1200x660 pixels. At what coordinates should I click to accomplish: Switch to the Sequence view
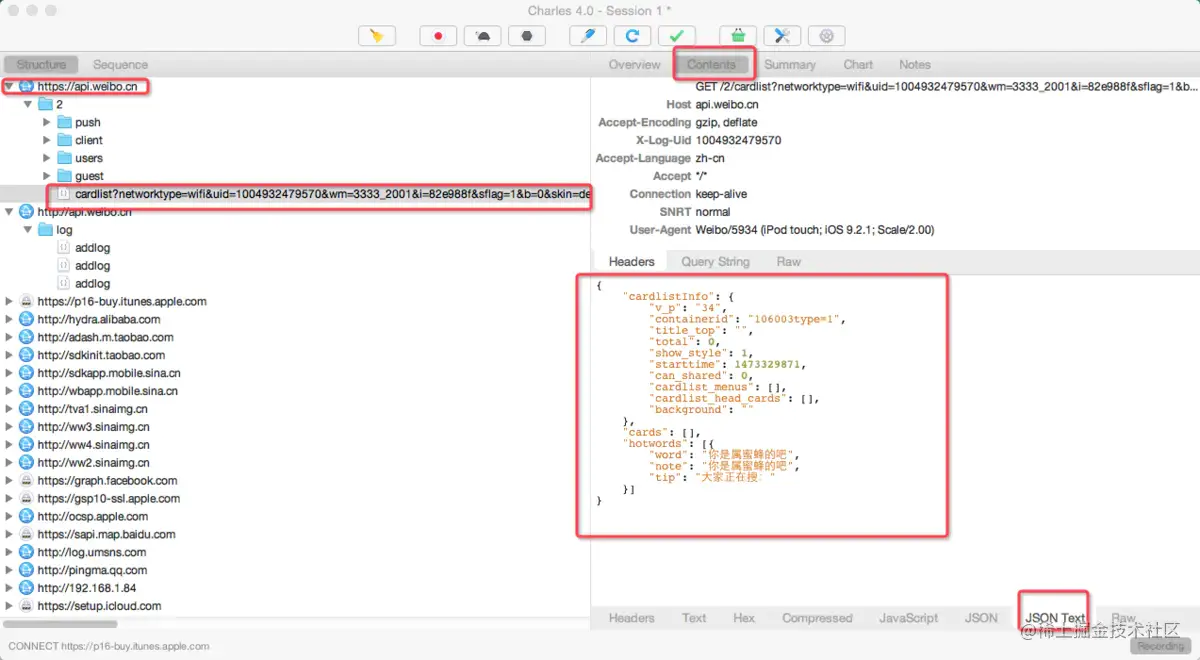coord(120,64)
